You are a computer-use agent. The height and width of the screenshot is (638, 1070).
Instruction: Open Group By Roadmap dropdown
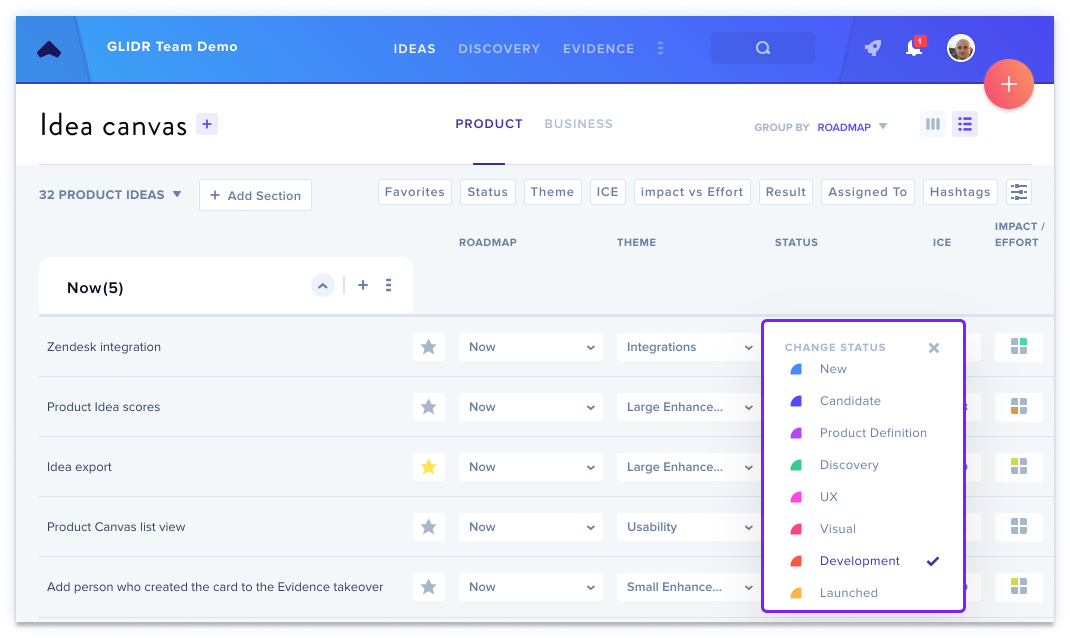pos(852,127)
